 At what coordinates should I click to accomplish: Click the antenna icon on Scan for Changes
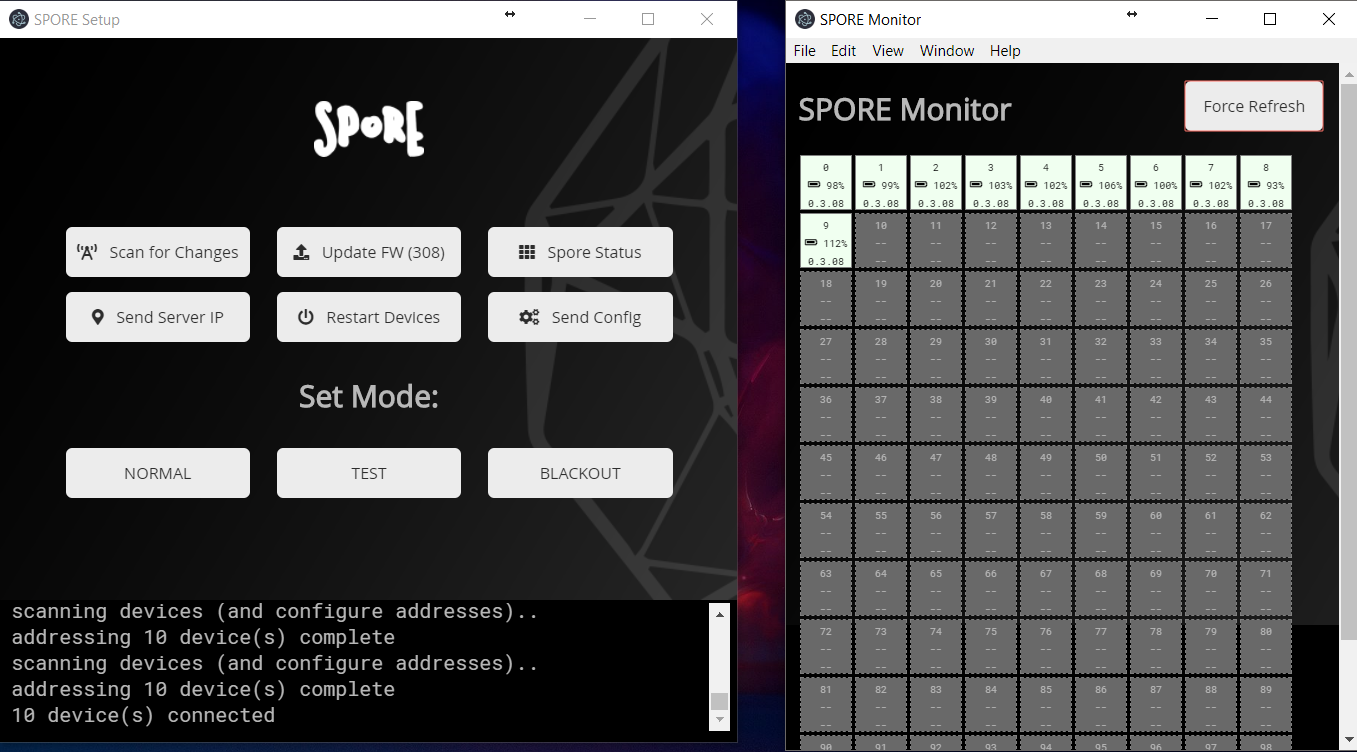pos(87,252)
